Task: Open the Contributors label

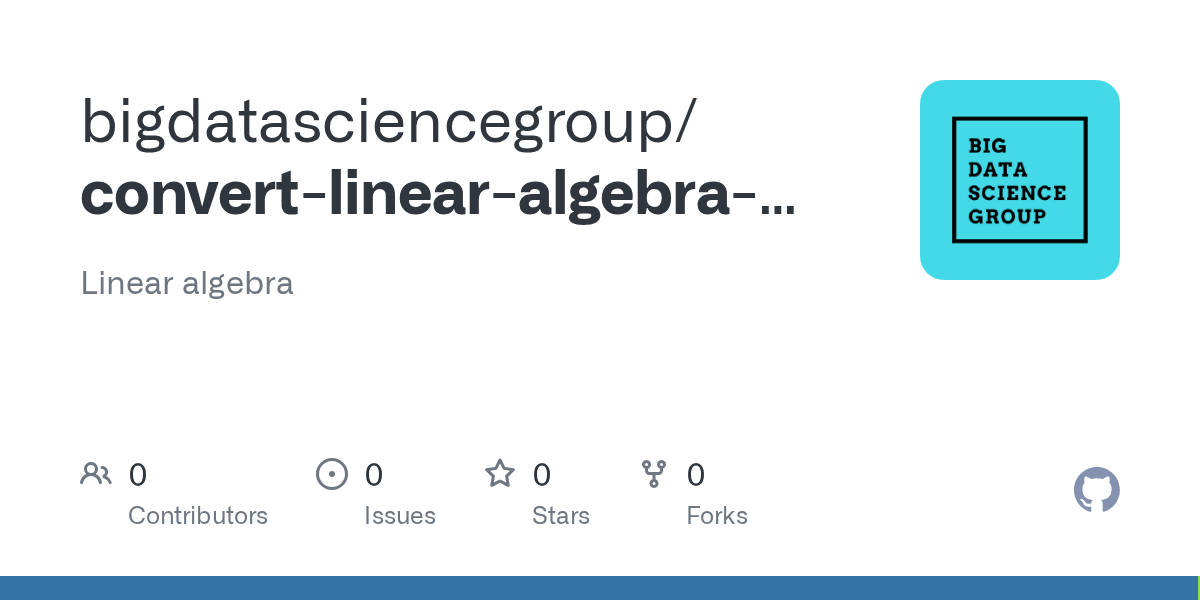Action: pyautogui.click(x=198, y=516)
